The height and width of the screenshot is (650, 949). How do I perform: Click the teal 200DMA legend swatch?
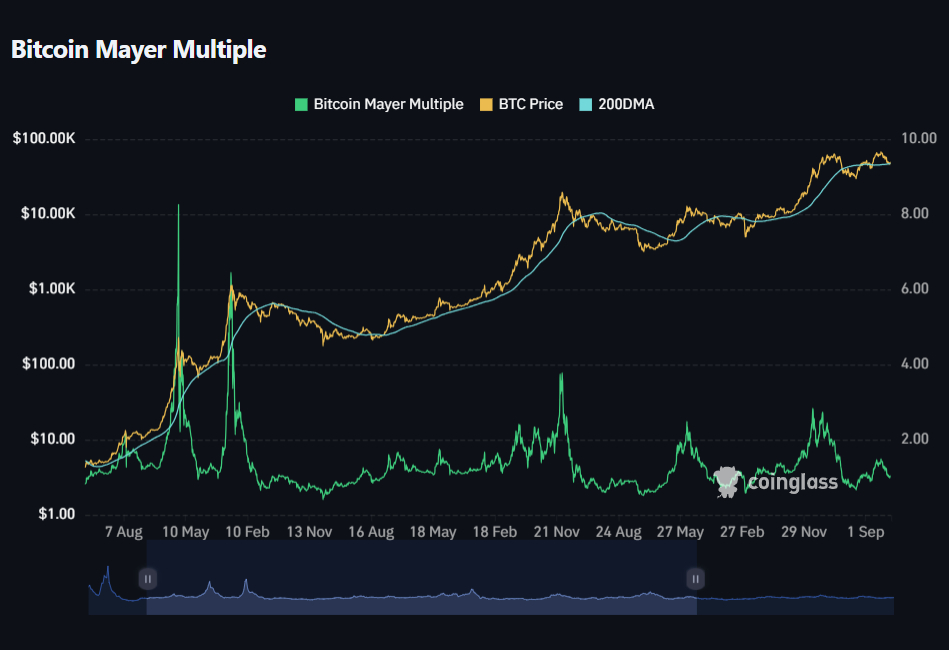click(586, 104)
